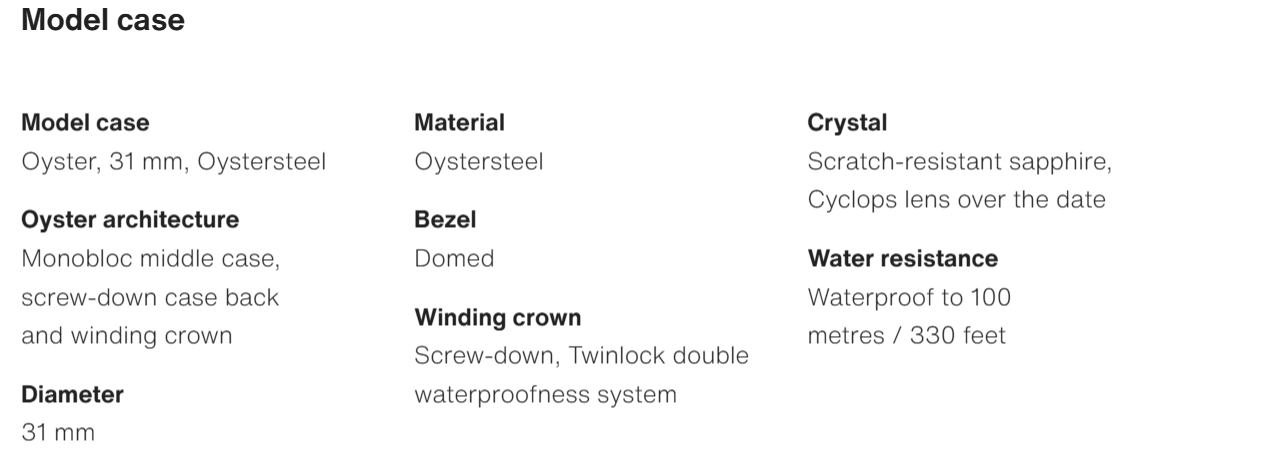Select the "Diameter" spec label
1262x462 pixels.
(x=72, y=394)
